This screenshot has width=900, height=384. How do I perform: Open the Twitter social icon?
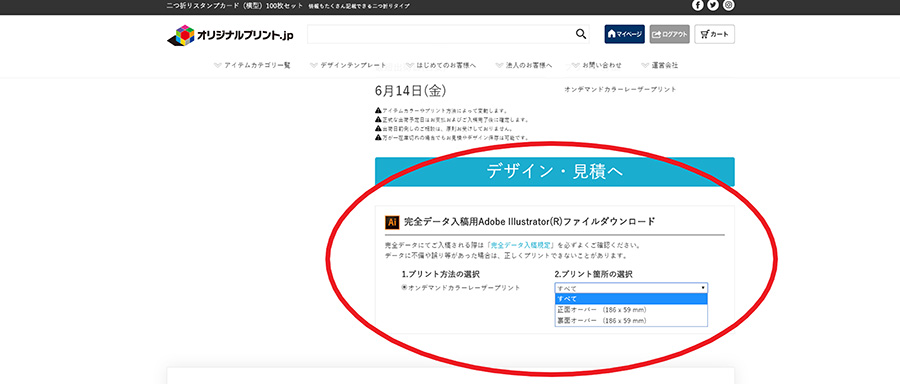coord(713,5)
